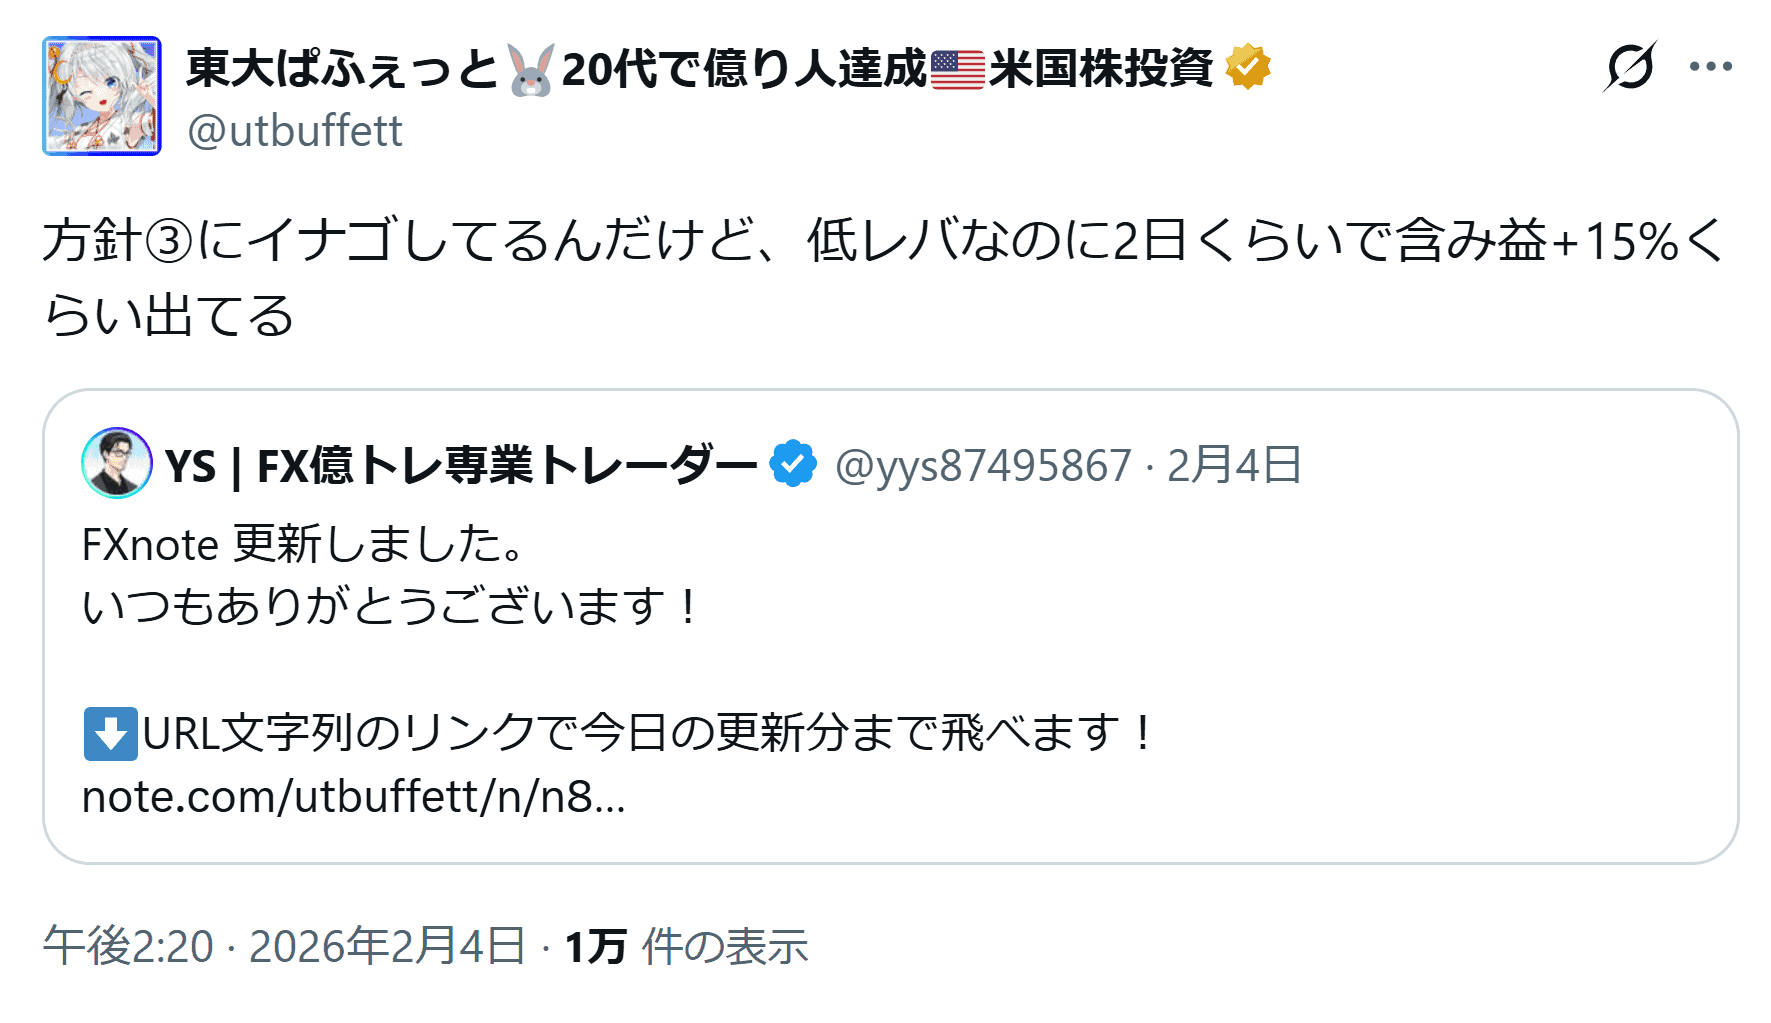
Task: Open the anime-girl profile avatar
Action: (x=101, y=96)
